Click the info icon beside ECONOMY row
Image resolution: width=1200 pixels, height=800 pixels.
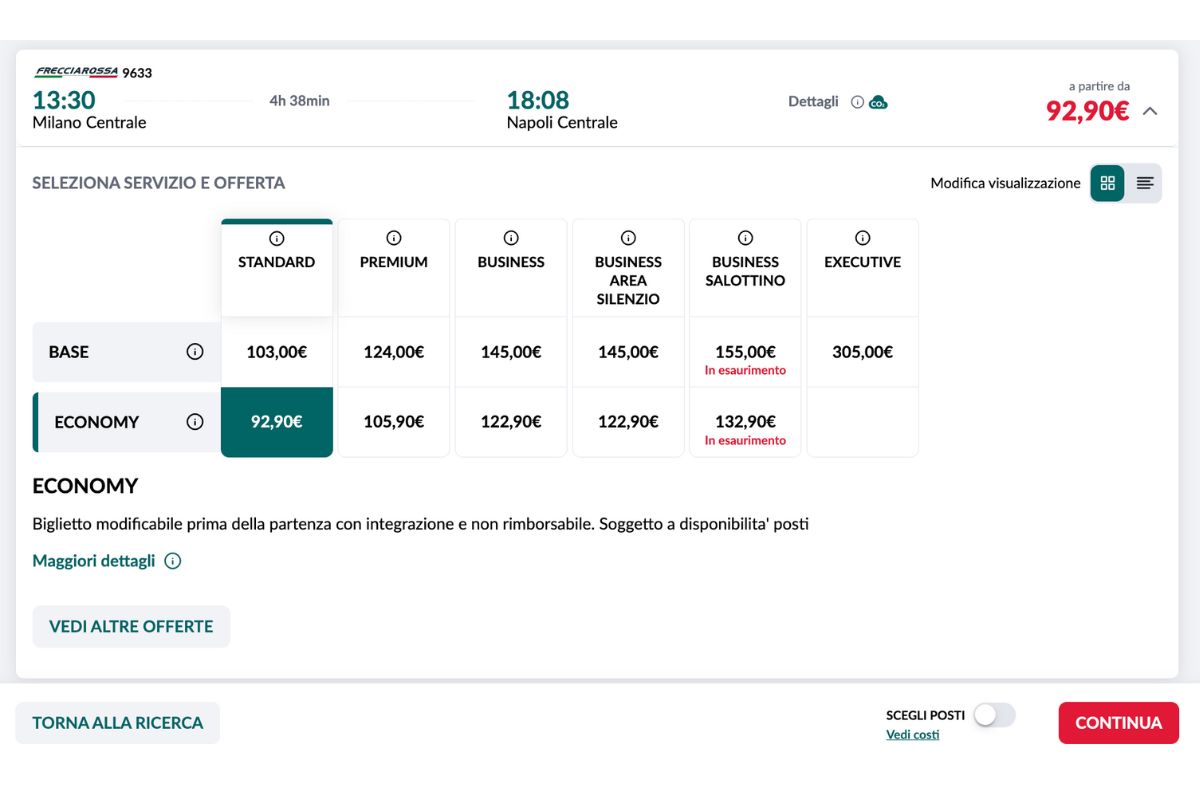pos(195,422)
